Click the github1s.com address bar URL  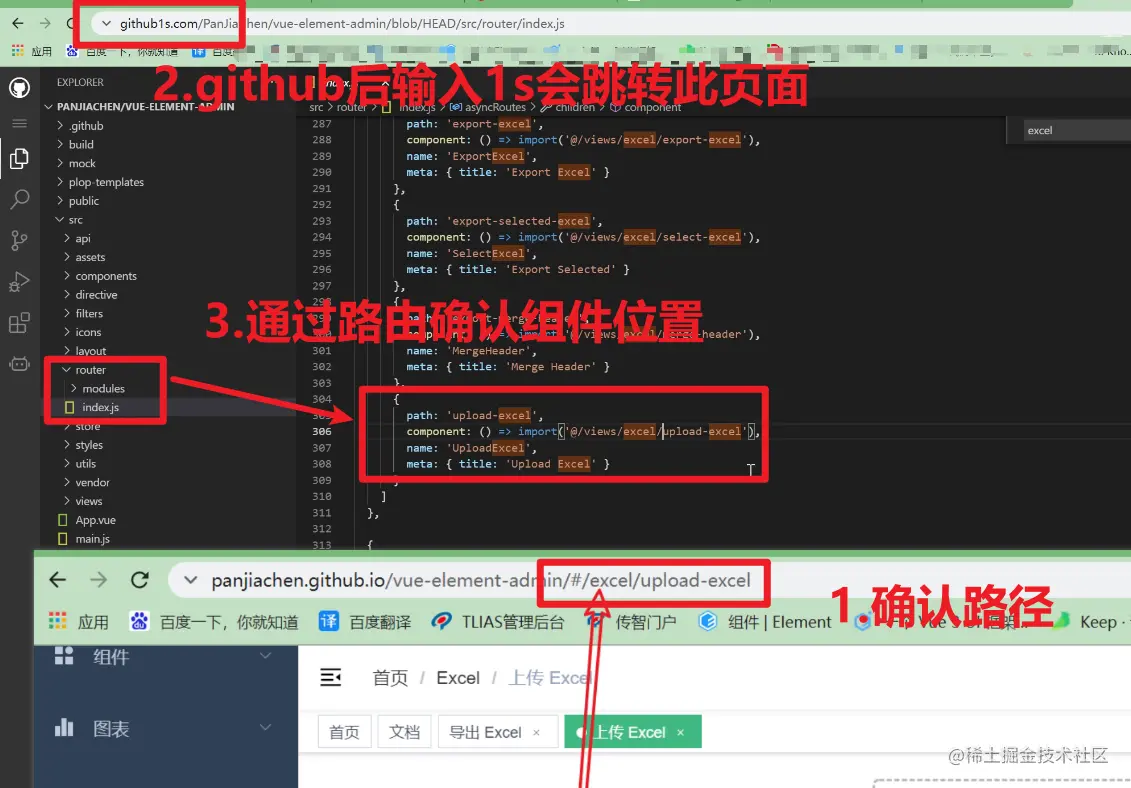click(342, 24)
